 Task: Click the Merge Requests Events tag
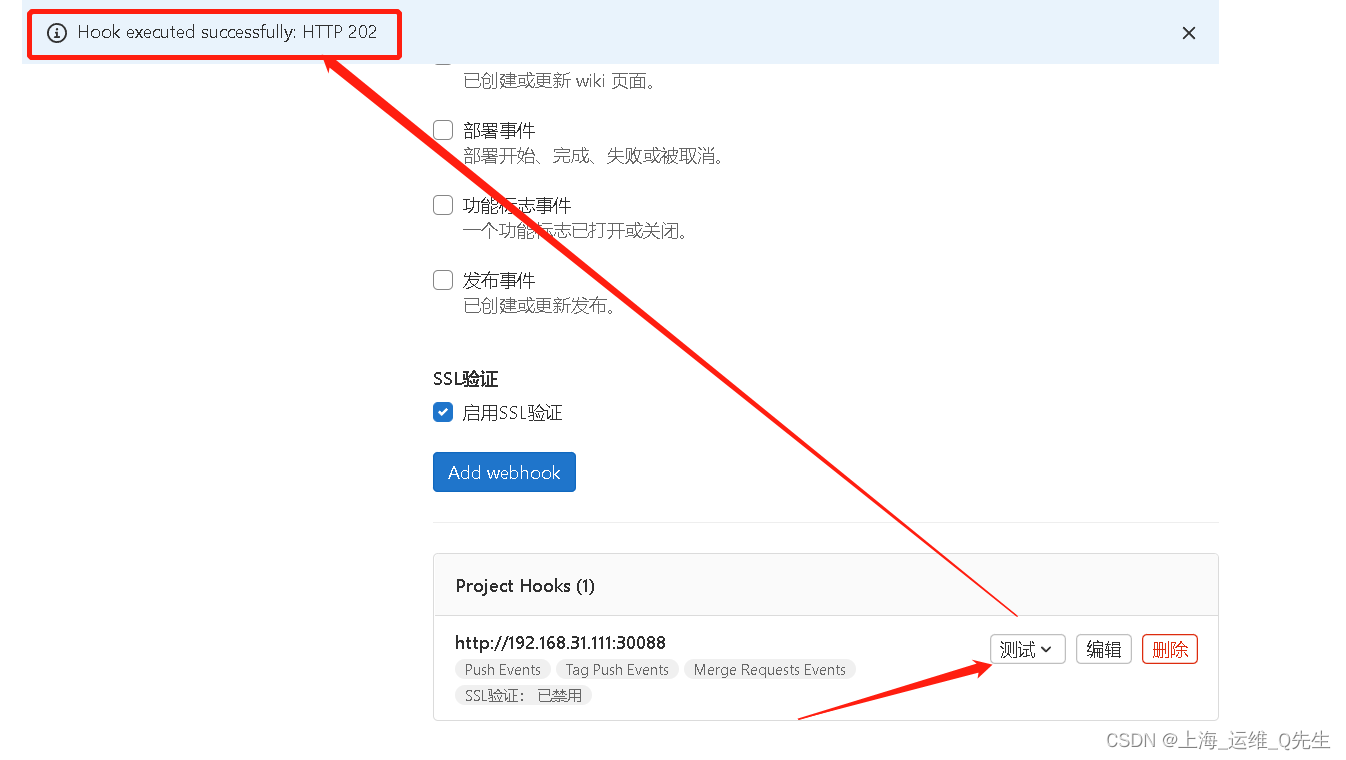(770, 670)
